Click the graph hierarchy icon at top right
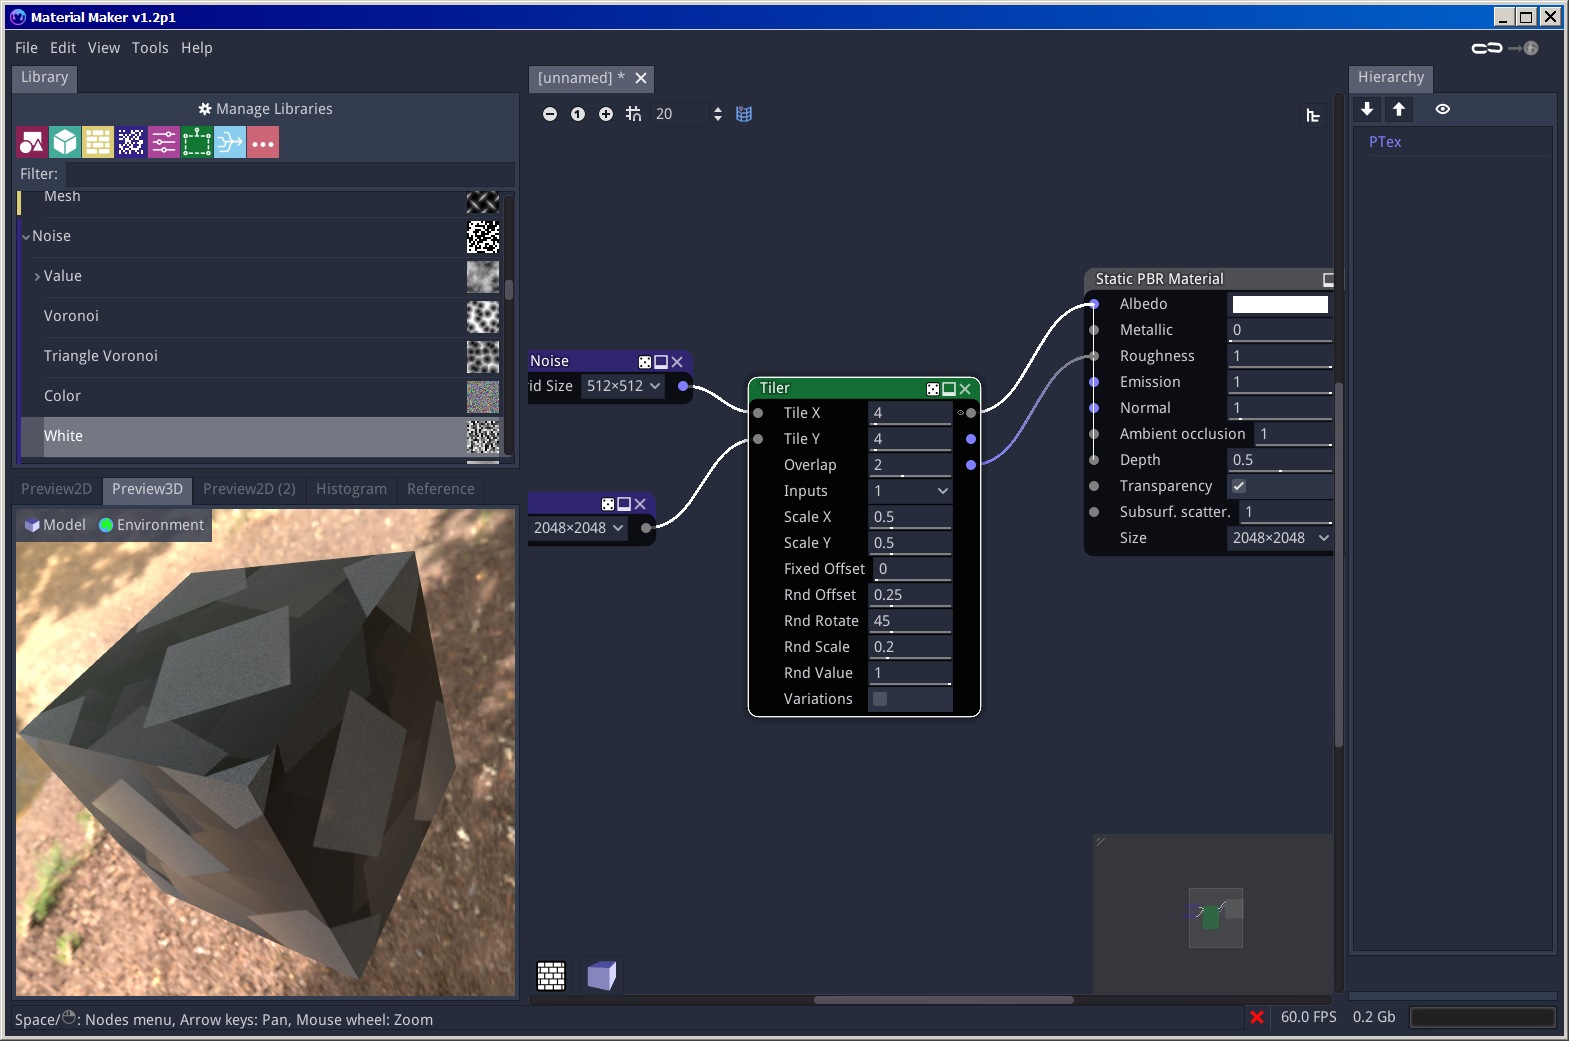1569x1041 pixels. tap(1313, 116)
